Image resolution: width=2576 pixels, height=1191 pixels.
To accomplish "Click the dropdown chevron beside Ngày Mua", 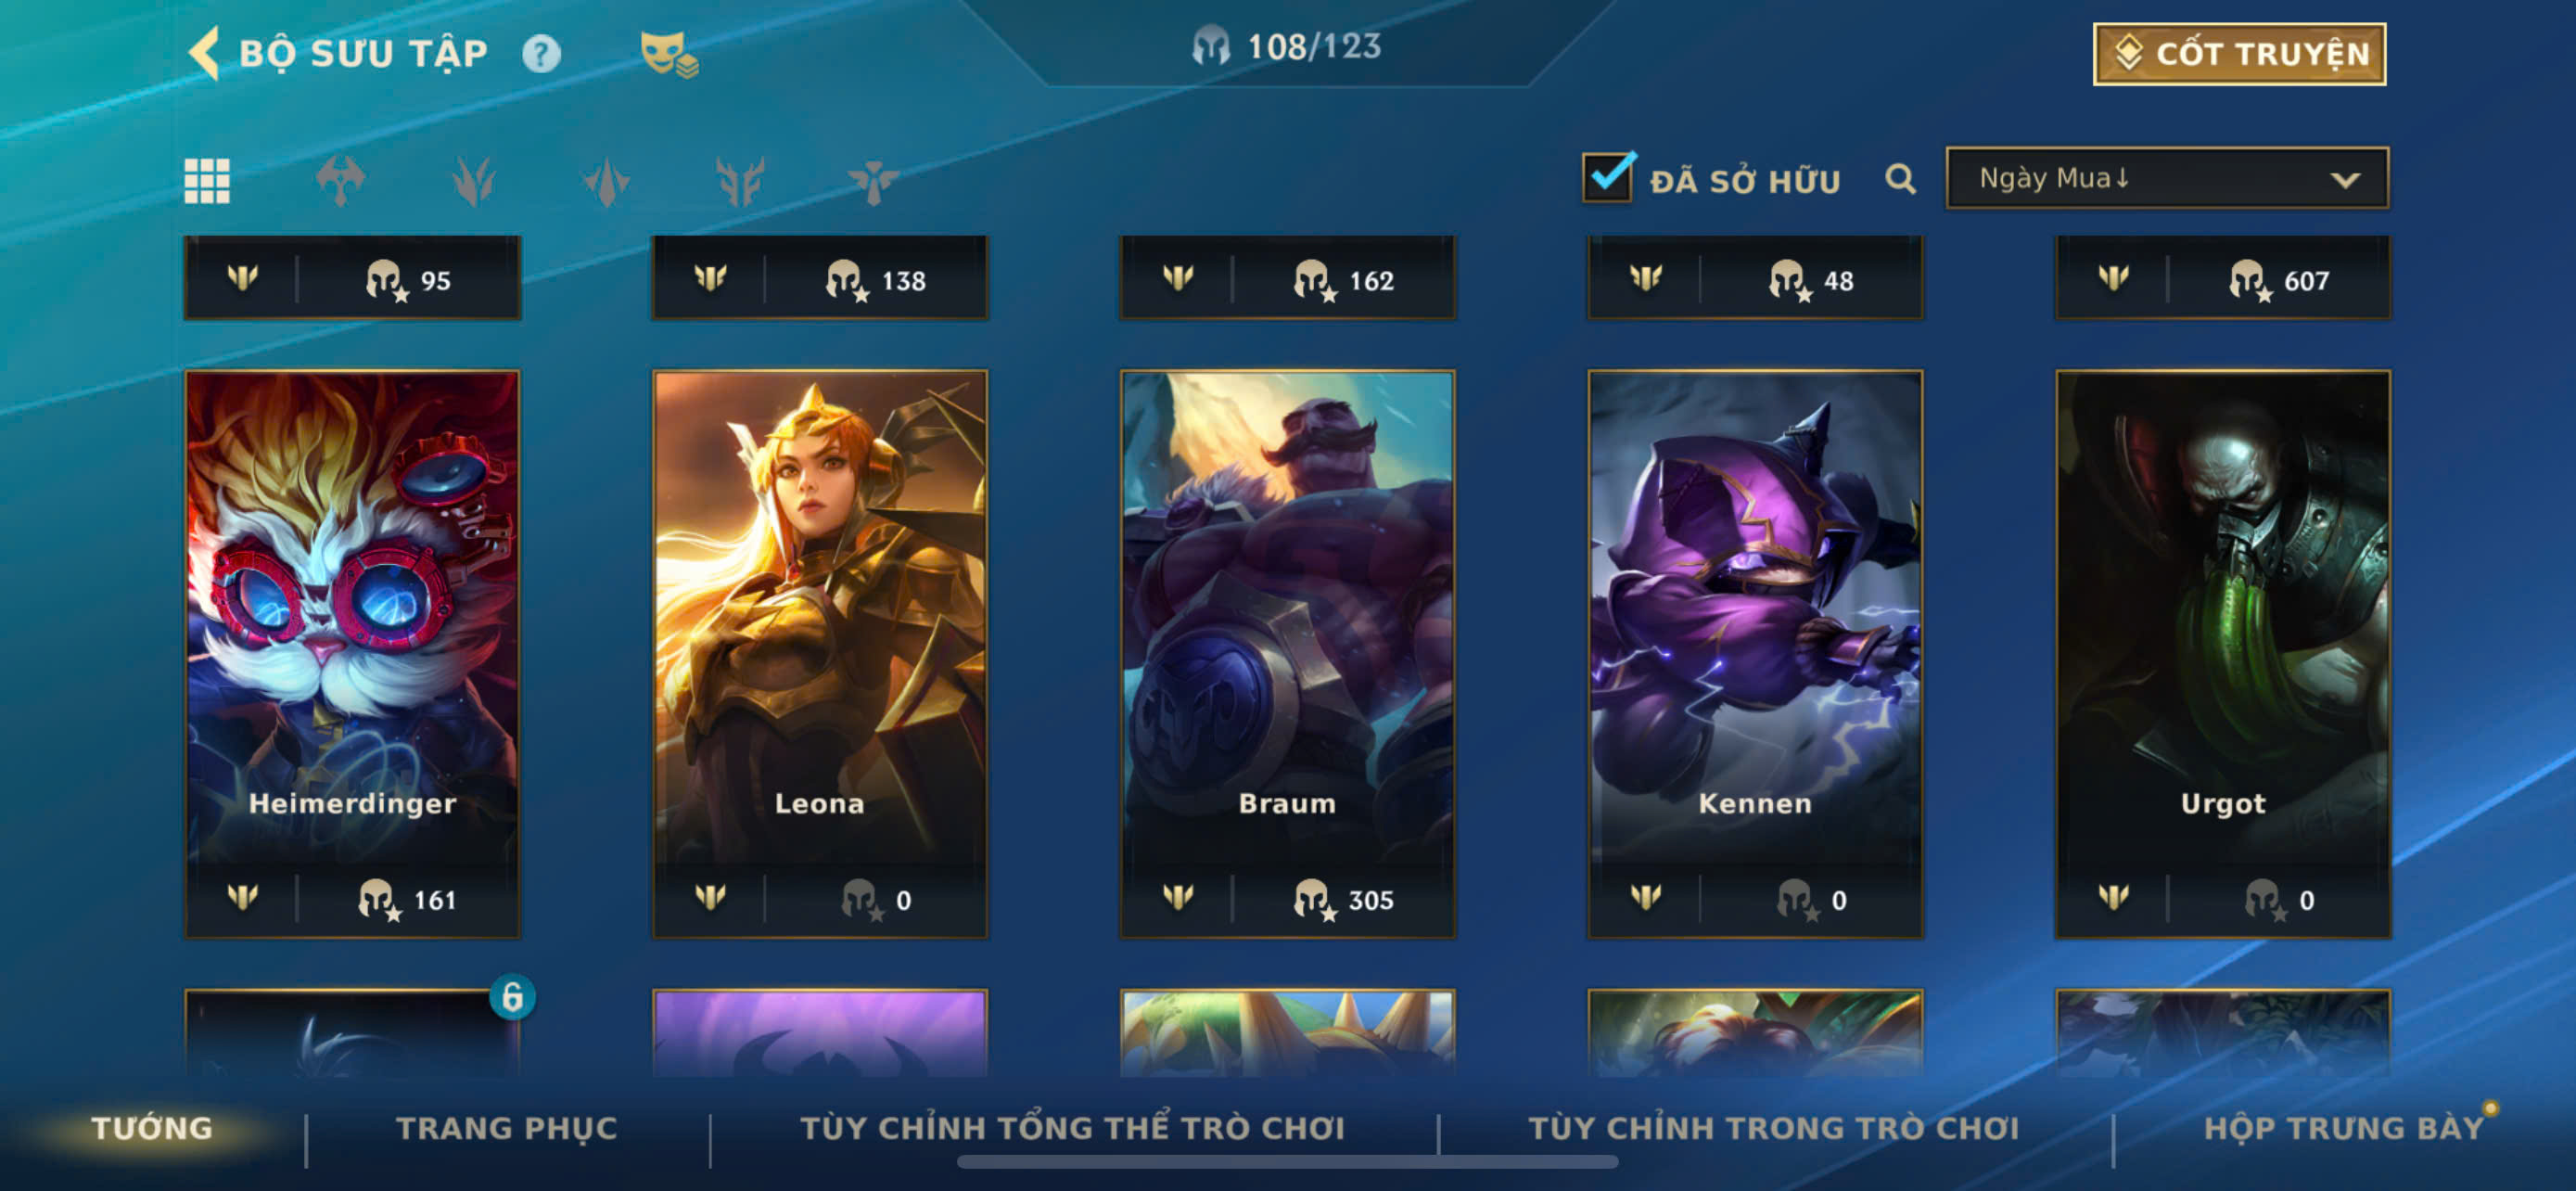I will pos(2345,180).
